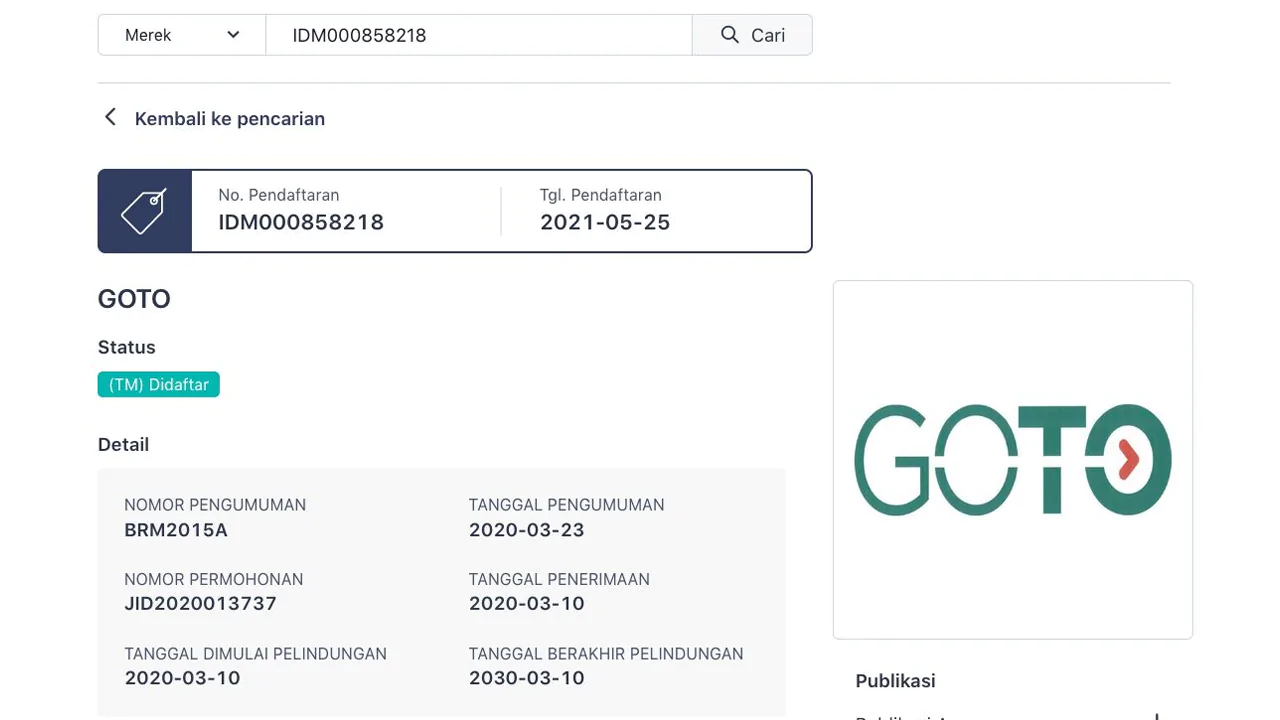
Task: Click the (TM) Didaftar status badge
Action: click(158, 384)
